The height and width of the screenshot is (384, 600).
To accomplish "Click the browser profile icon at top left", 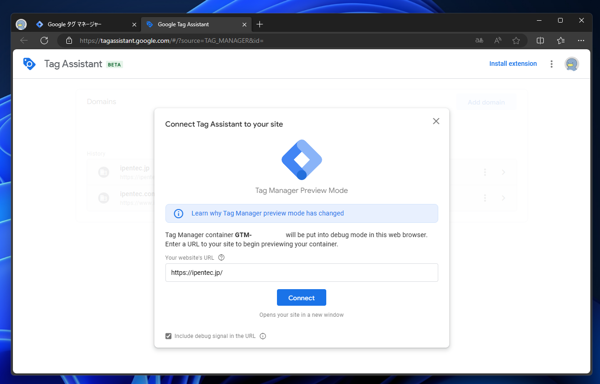I will tap(21, 24).
